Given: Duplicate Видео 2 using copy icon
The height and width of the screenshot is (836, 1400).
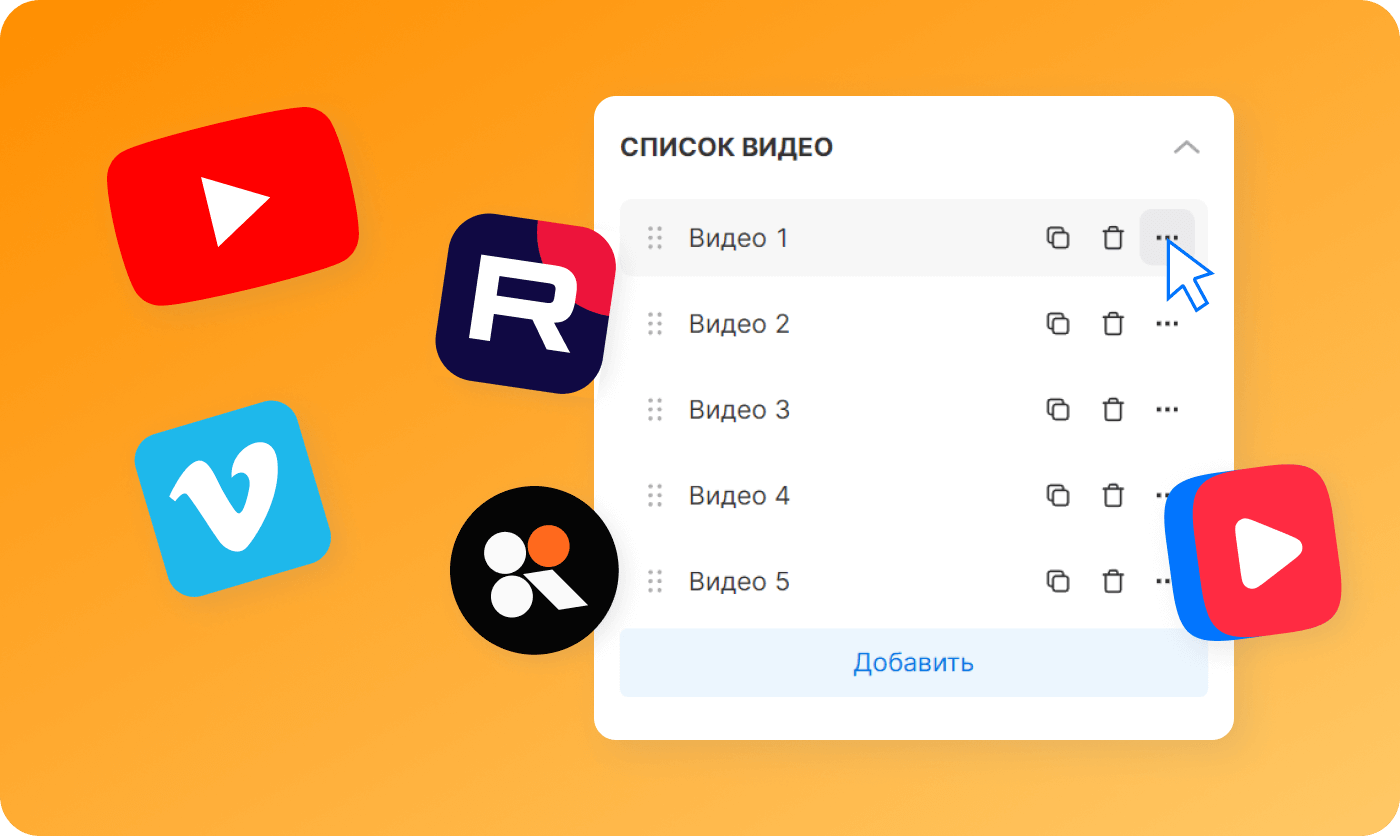Looking at the screenshot, I should coord(1058,324).
